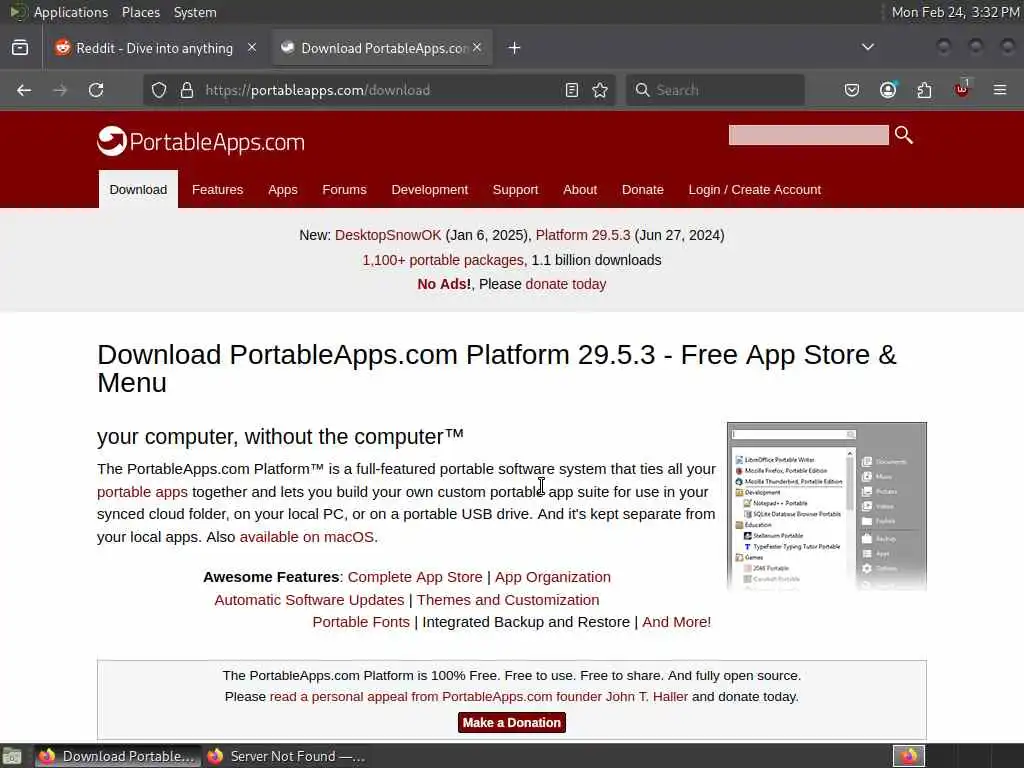Screen dimensions: 1024x768
Task: Open the Development navigation item
Action: pos(430,189)
